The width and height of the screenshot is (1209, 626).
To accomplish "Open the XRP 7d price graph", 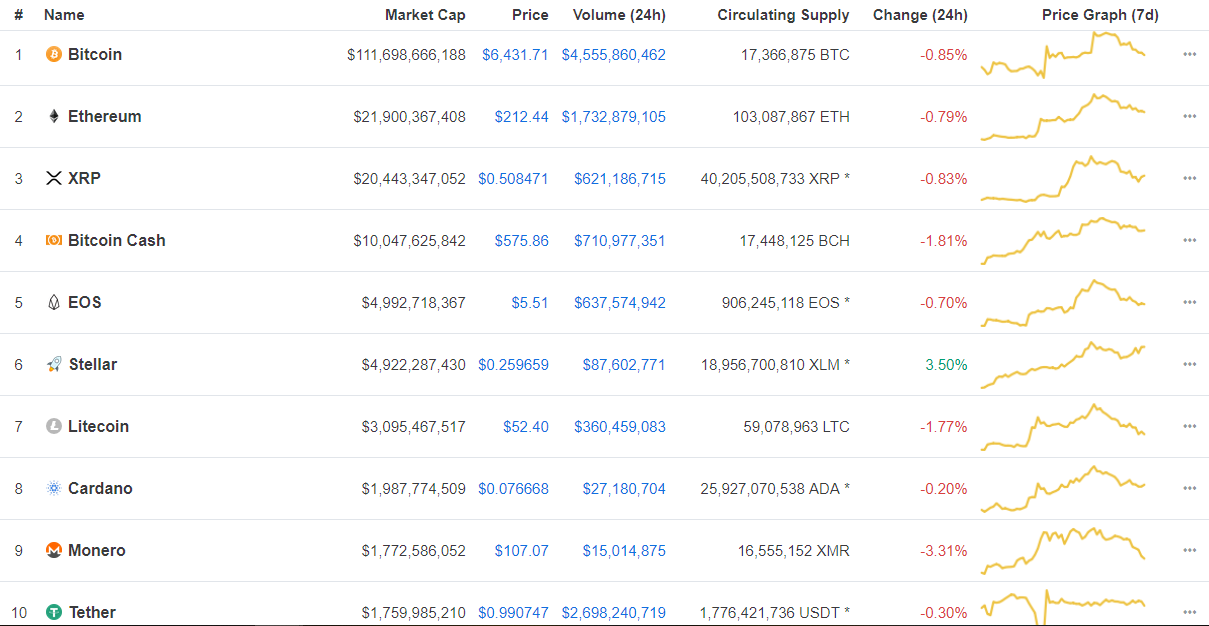I will coord(1063,179).
